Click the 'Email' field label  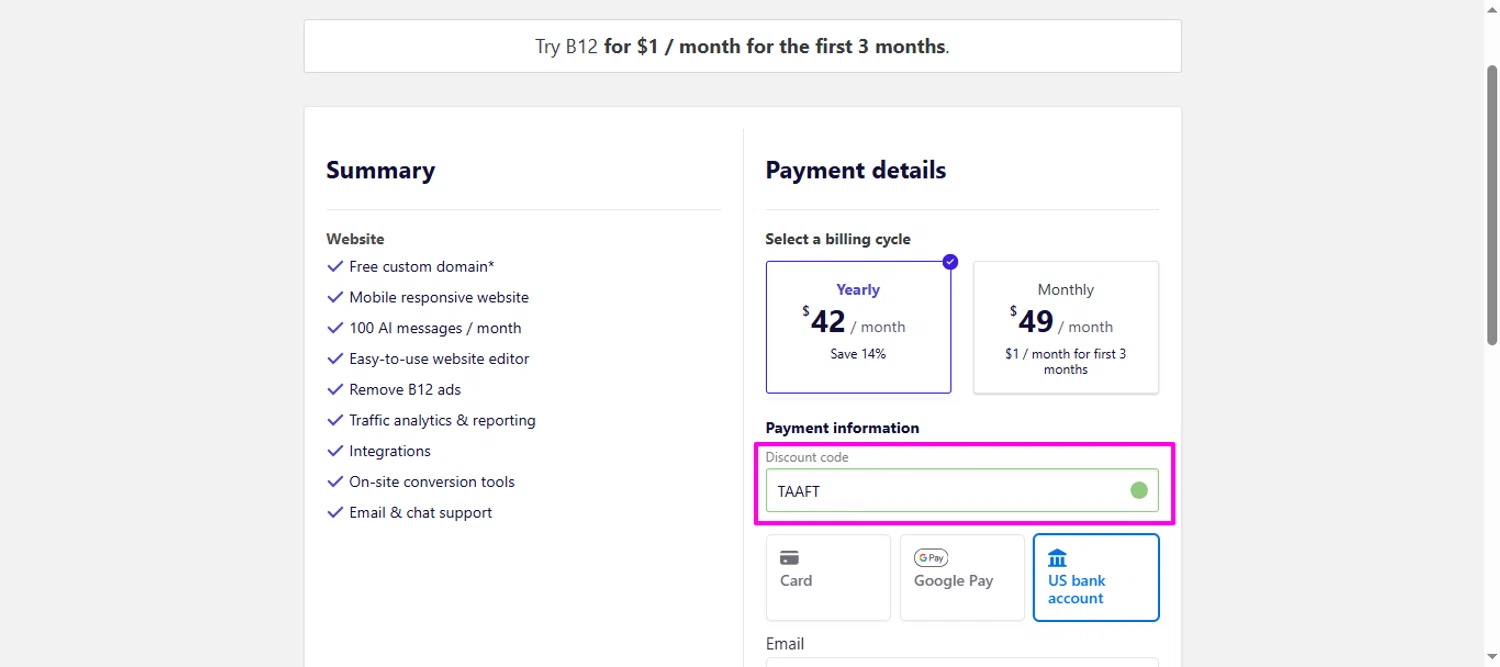(785, 644)
